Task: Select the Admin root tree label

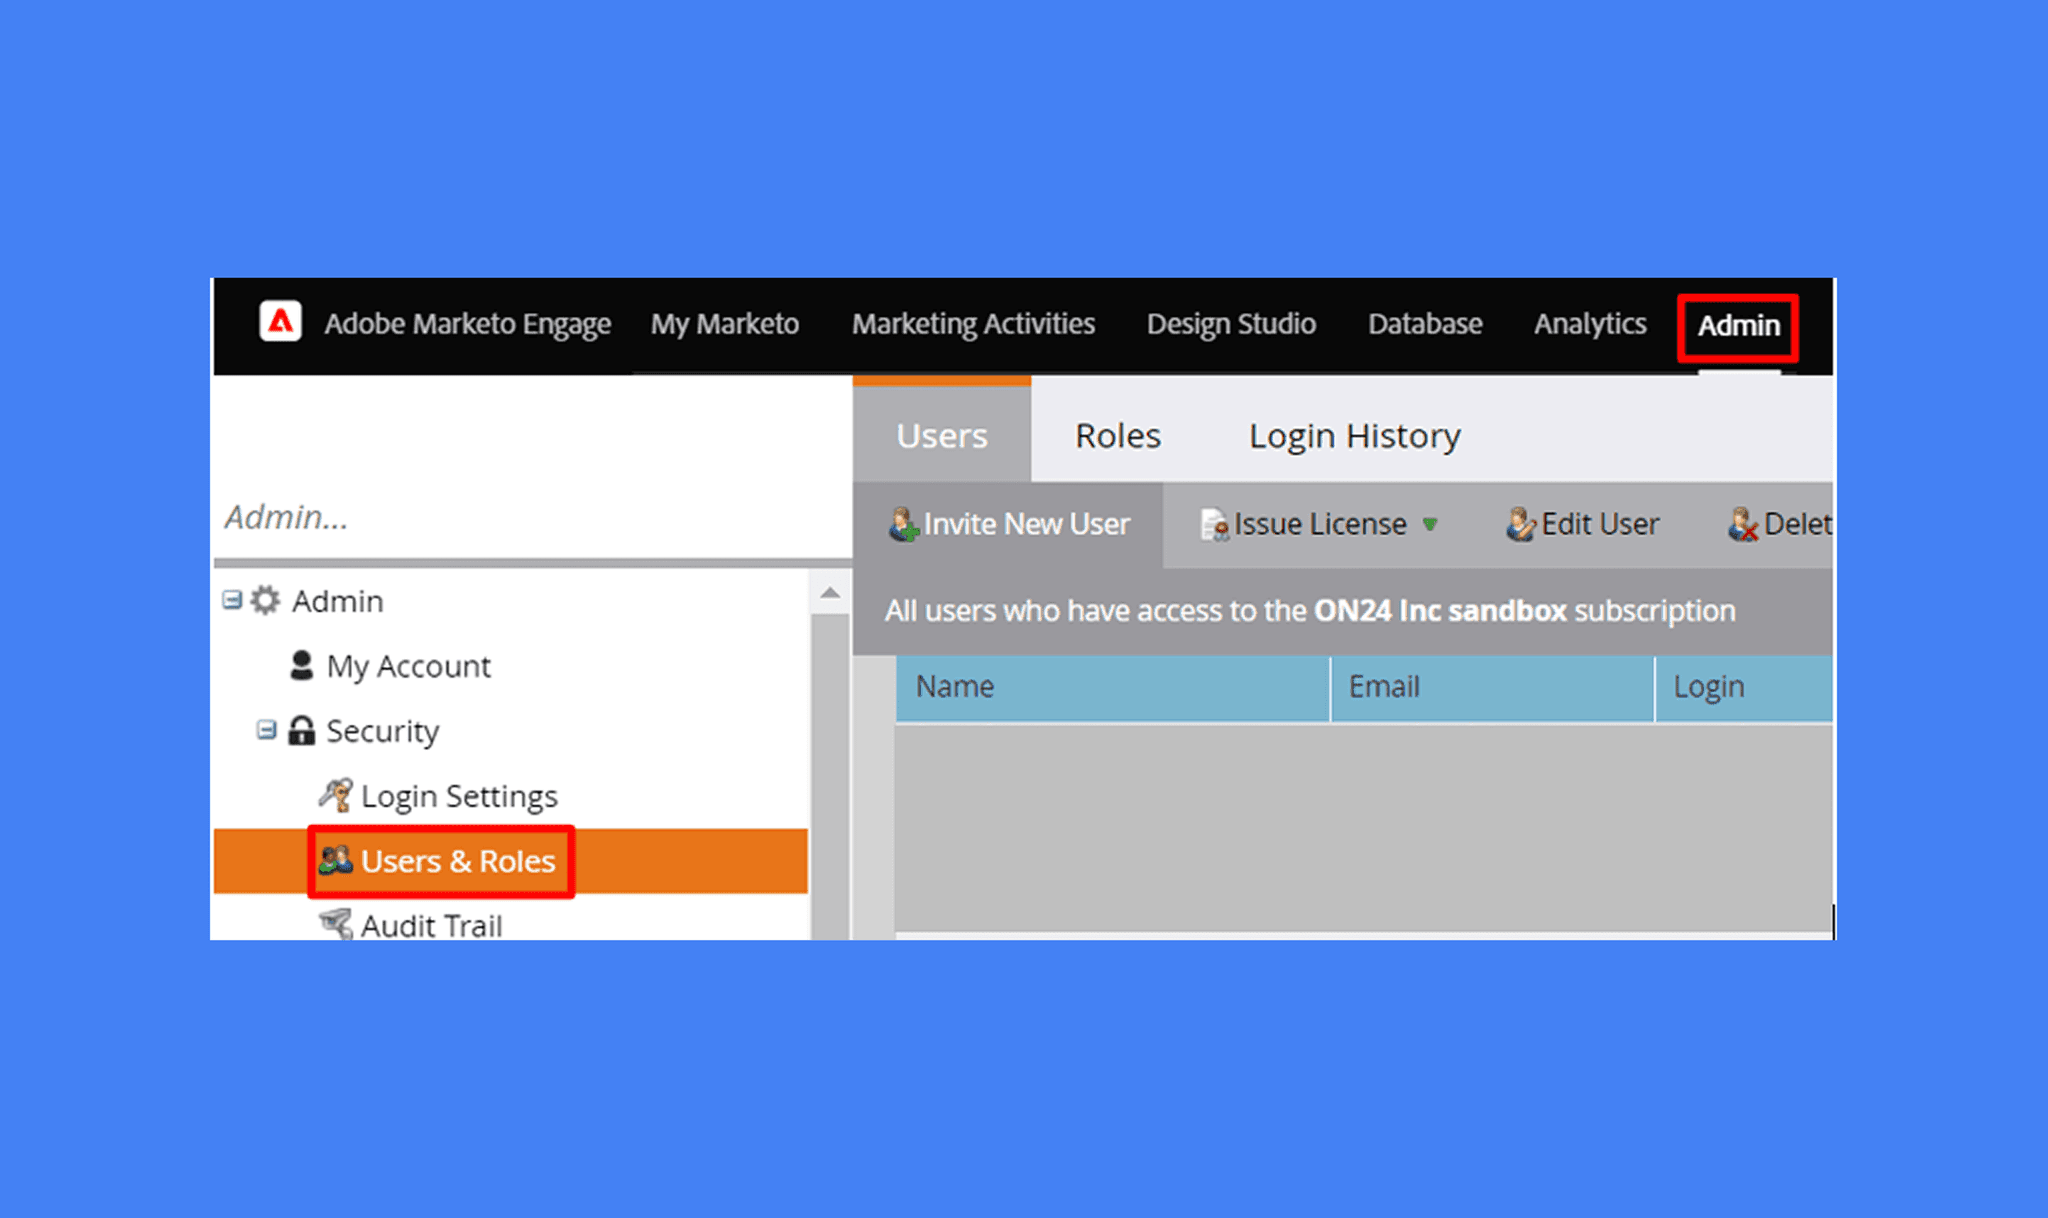Action: point(337,601)
